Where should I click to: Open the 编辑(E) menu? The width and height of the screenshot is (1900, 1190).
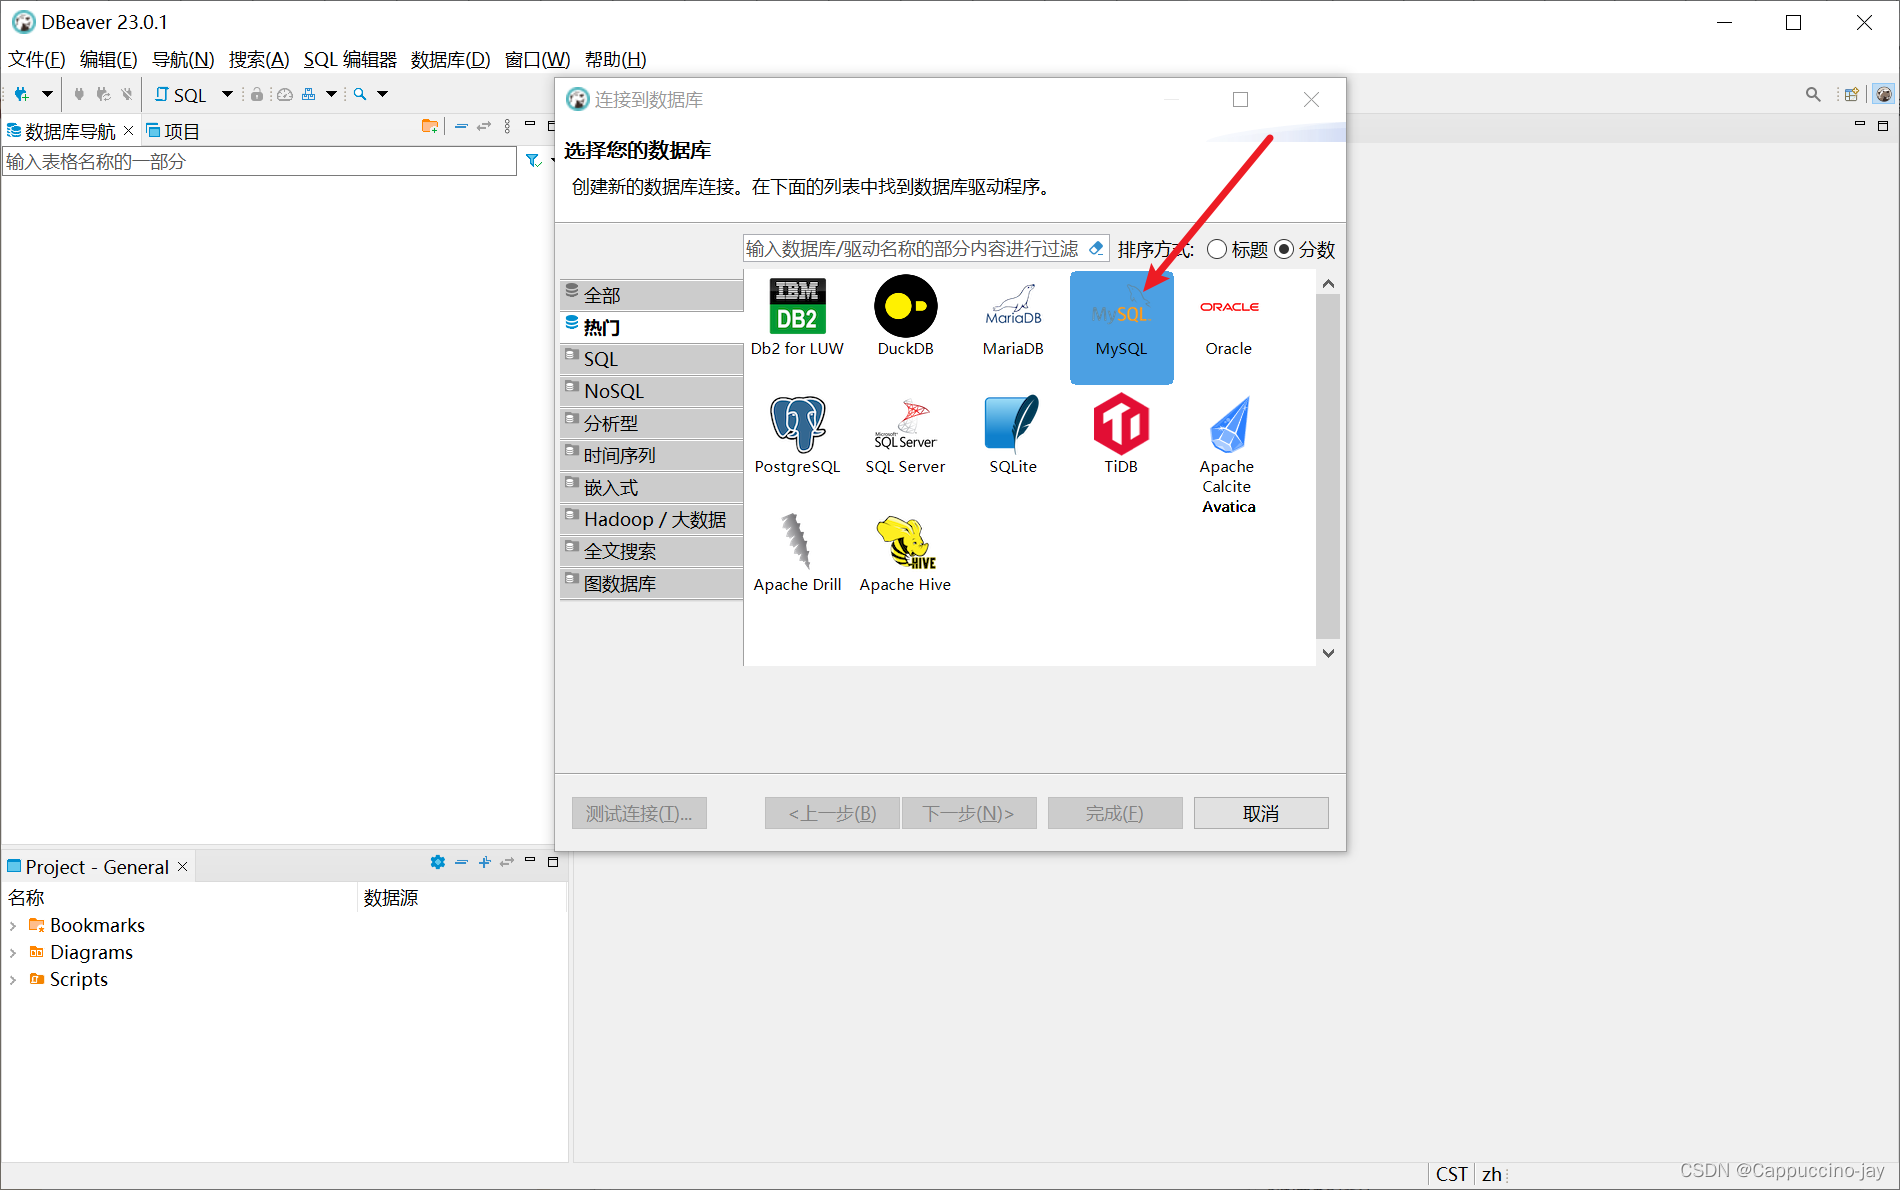108,59
